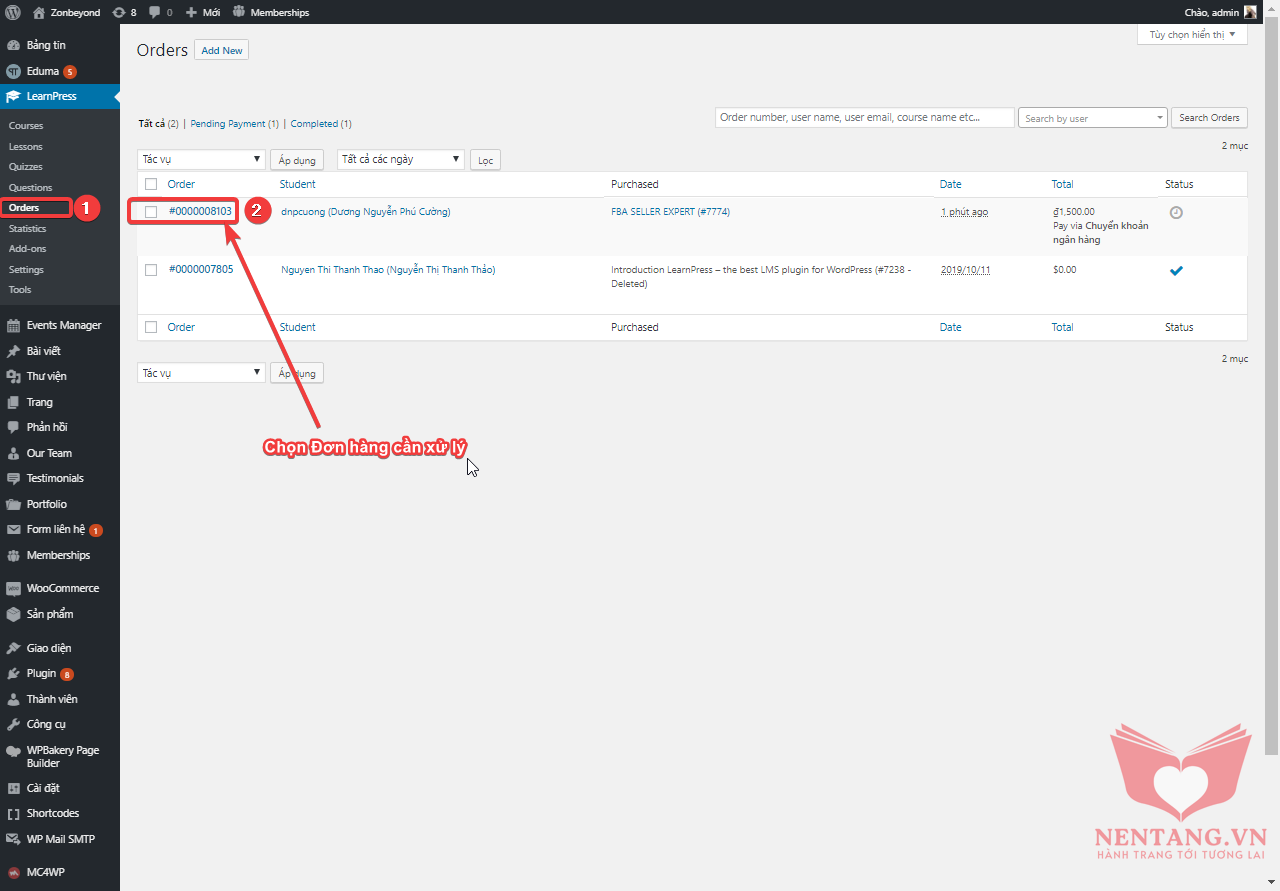Click the admin avatar thumbnail
1280x891 pixels.
1250,12
